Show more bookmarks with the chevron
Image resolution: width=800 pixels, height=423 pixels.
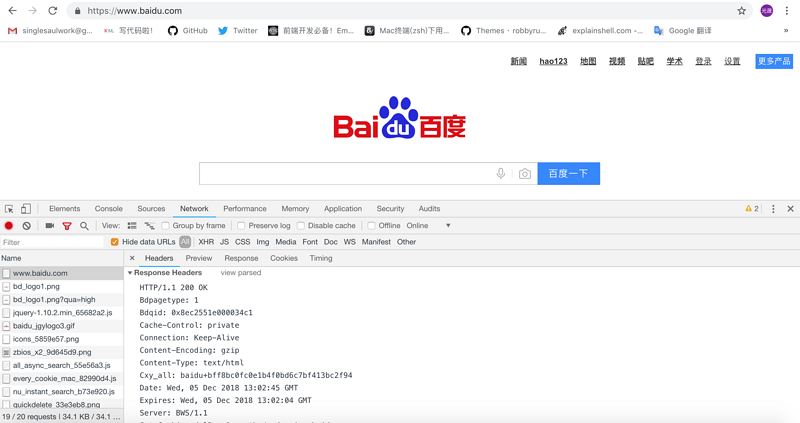click(786, 31)
